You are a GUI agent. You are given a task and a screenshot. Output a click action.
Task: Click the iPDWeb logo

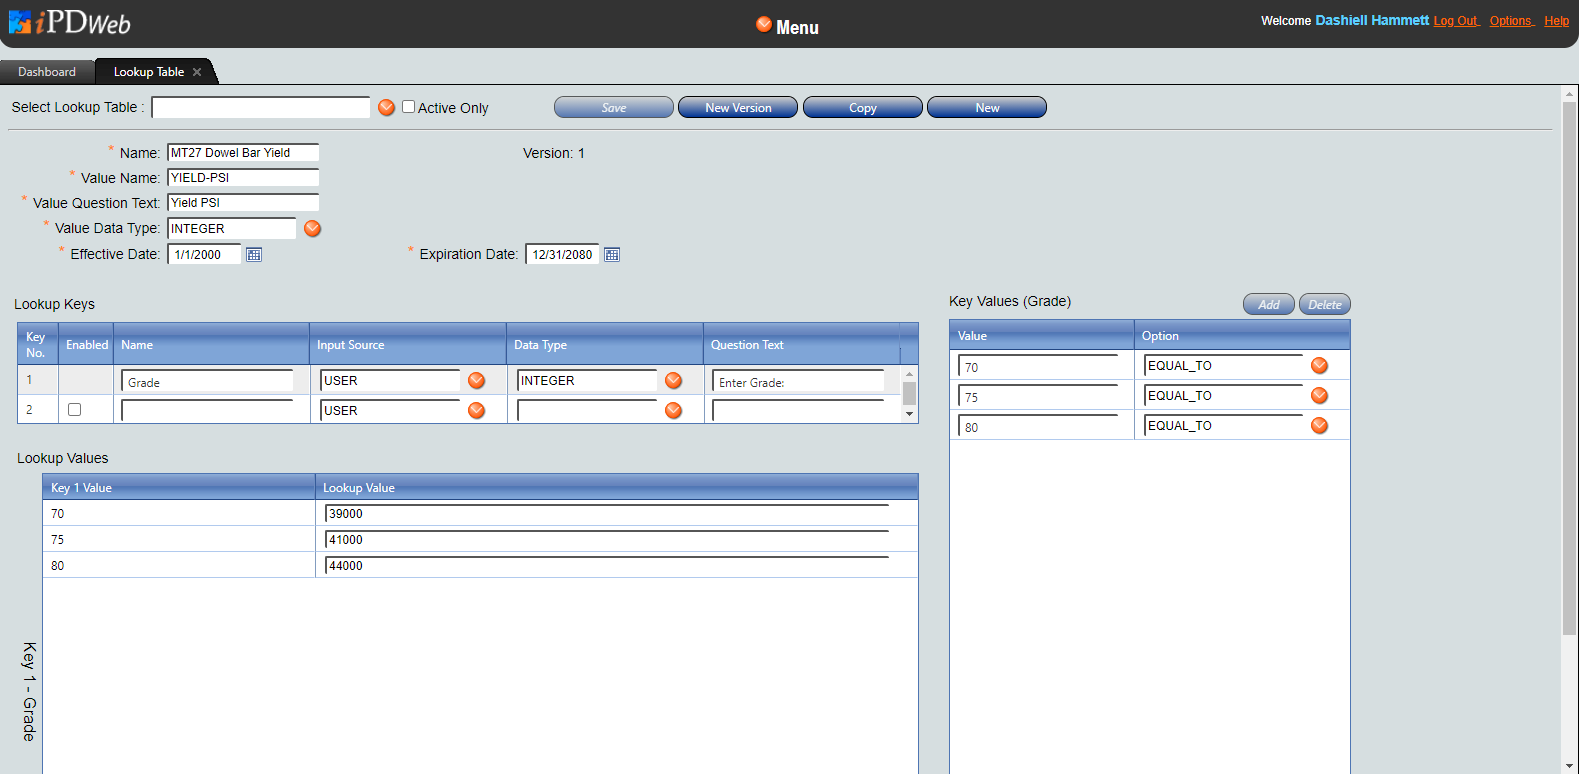coord(70,23)
